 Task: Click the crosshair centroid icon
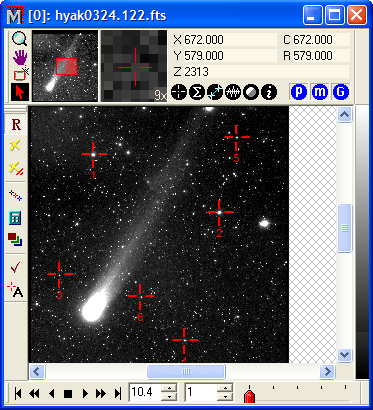179,92
